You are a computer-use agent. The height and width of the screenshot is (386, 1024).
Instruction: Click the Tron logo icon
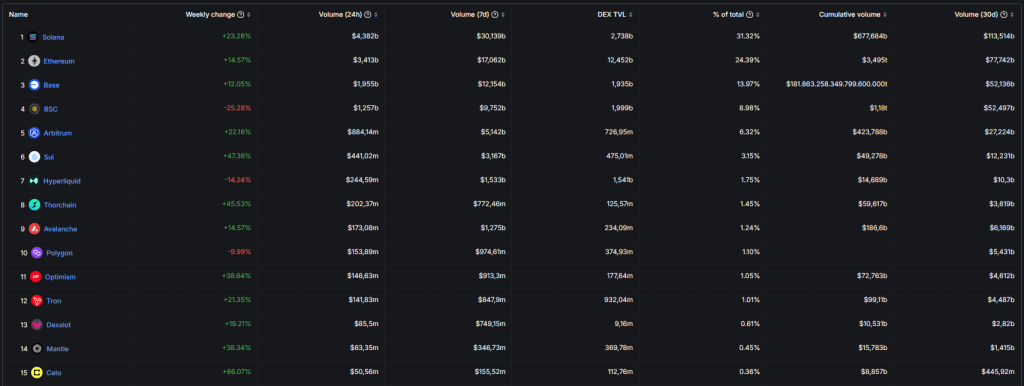click(36, 301)
